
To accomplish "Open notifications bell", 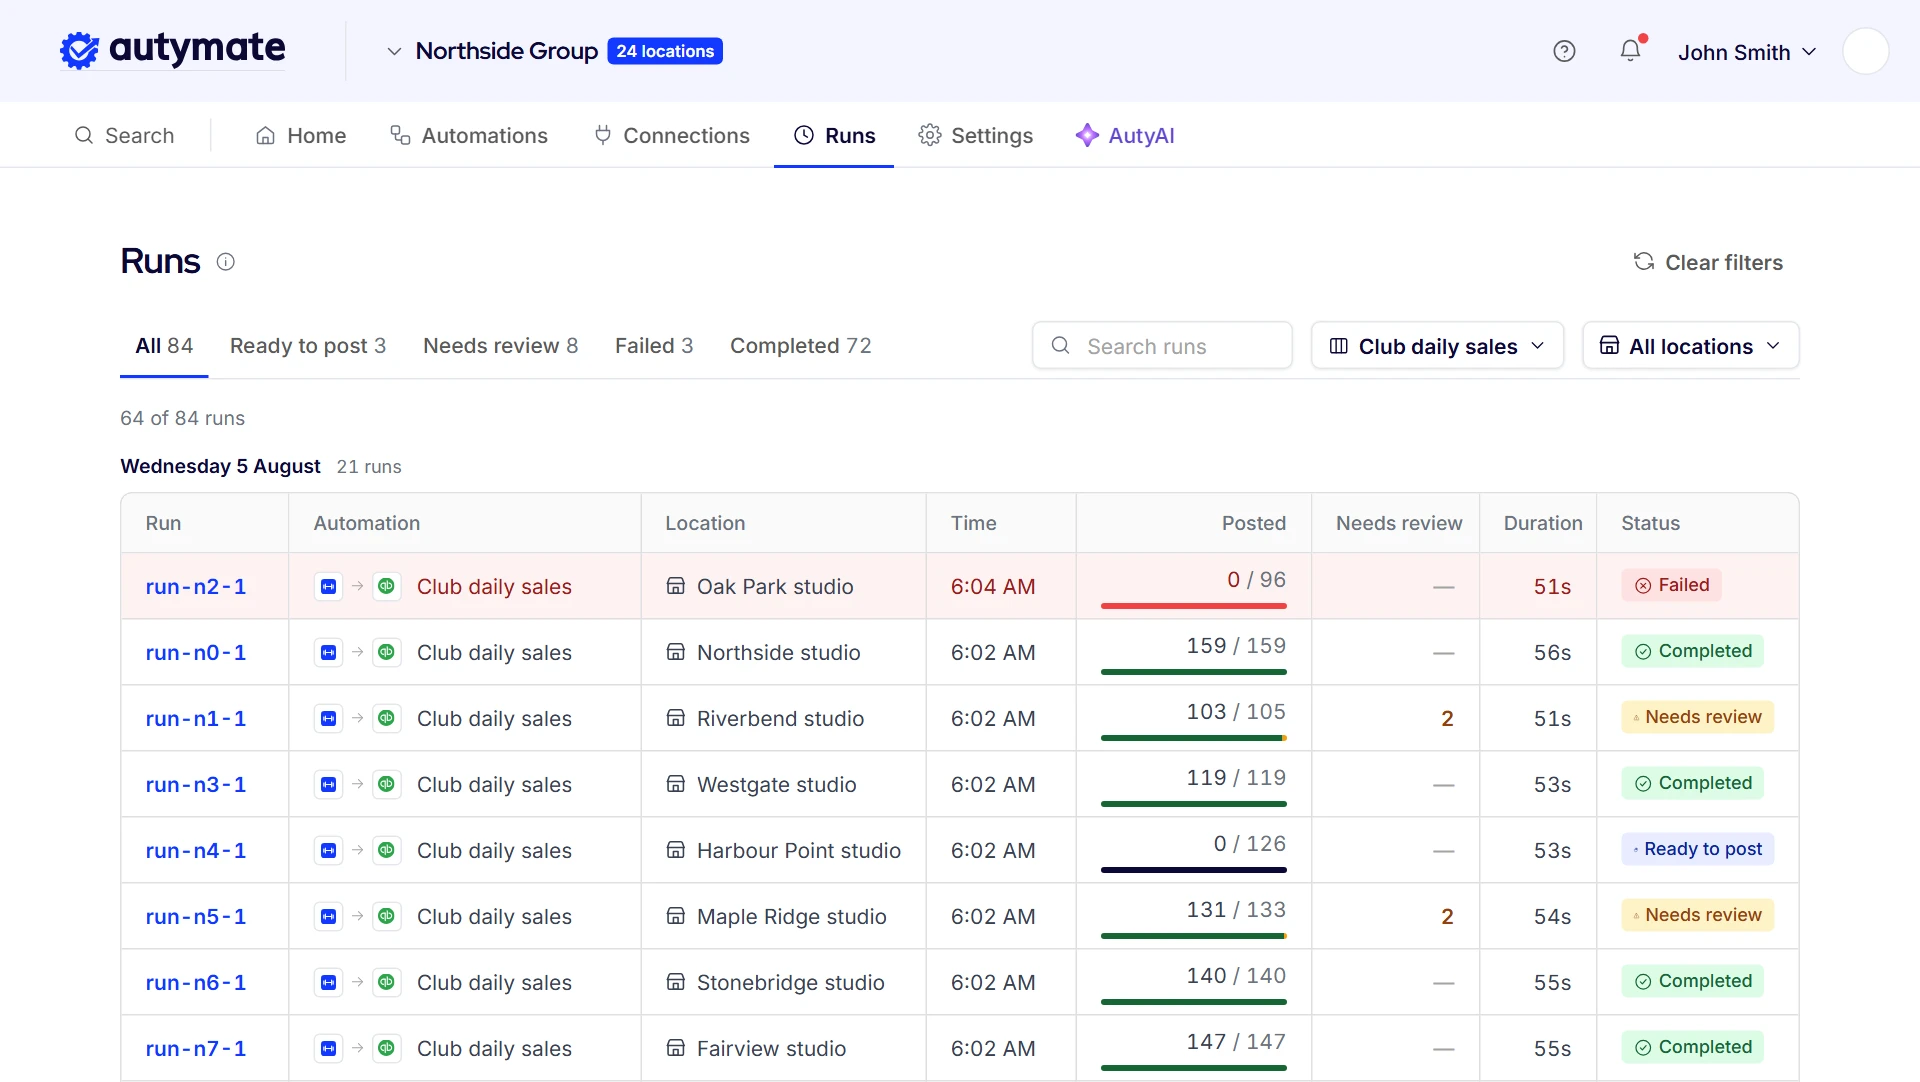I will (1630, 50).
